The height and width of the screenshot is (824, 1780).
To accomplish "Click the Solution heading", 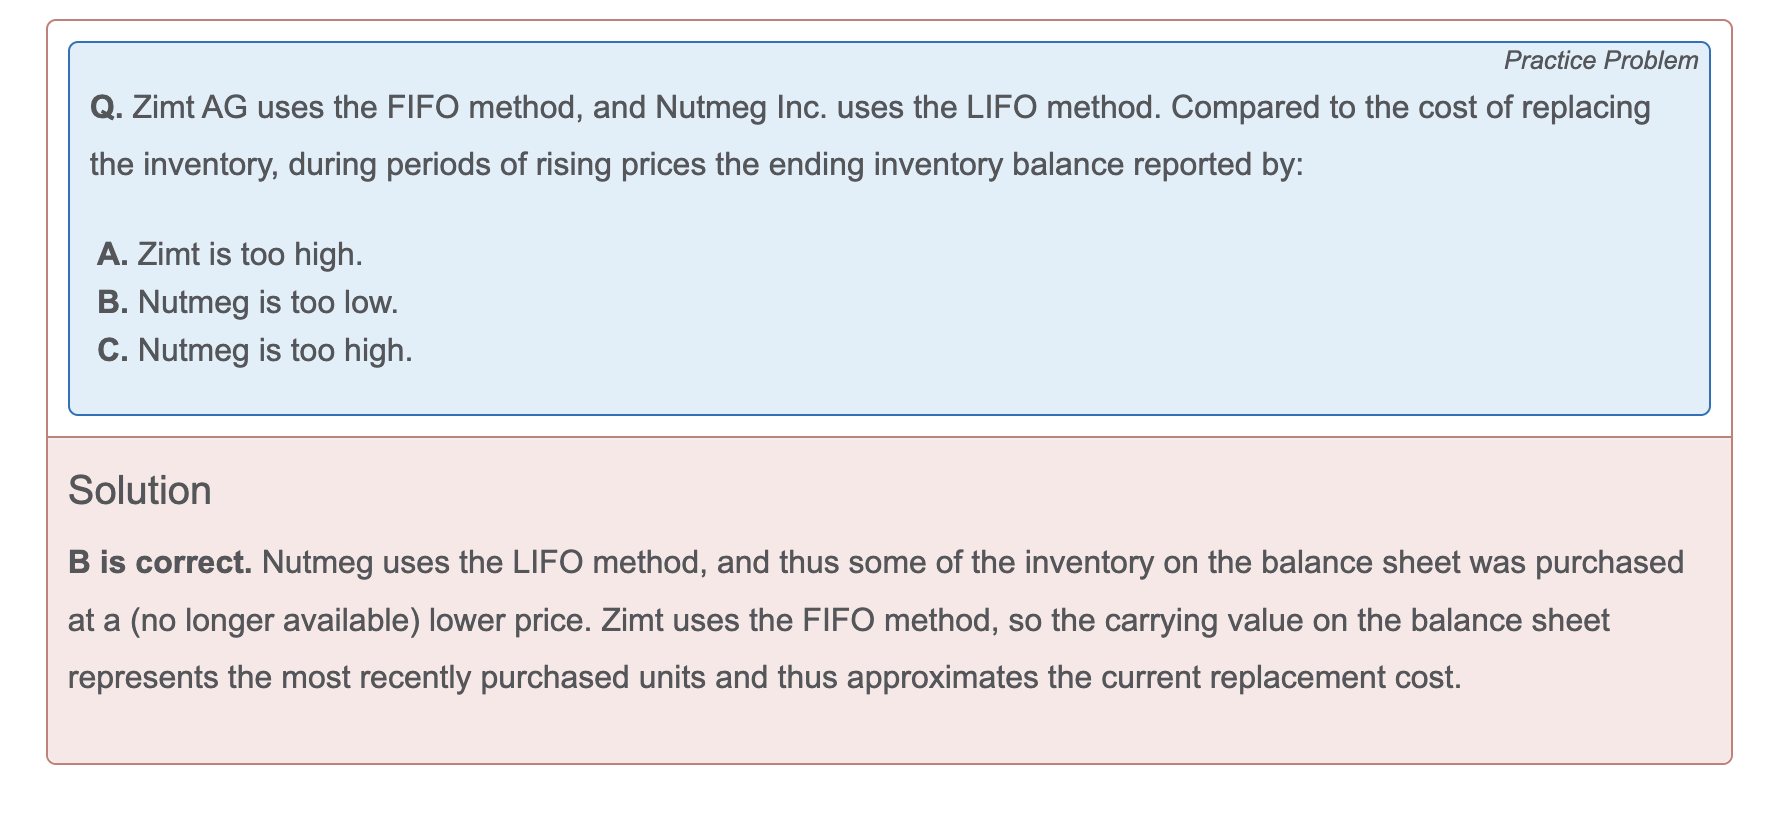I will (x=140, y=491).
